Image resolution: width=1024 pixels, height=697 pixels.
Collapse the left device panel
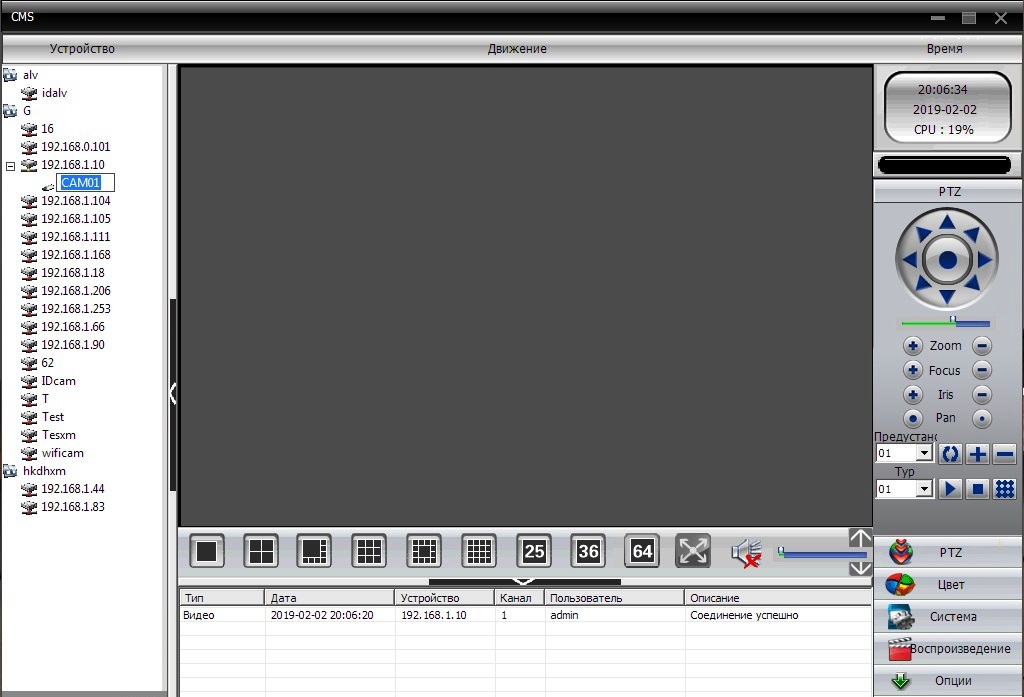tap(172, 393)
